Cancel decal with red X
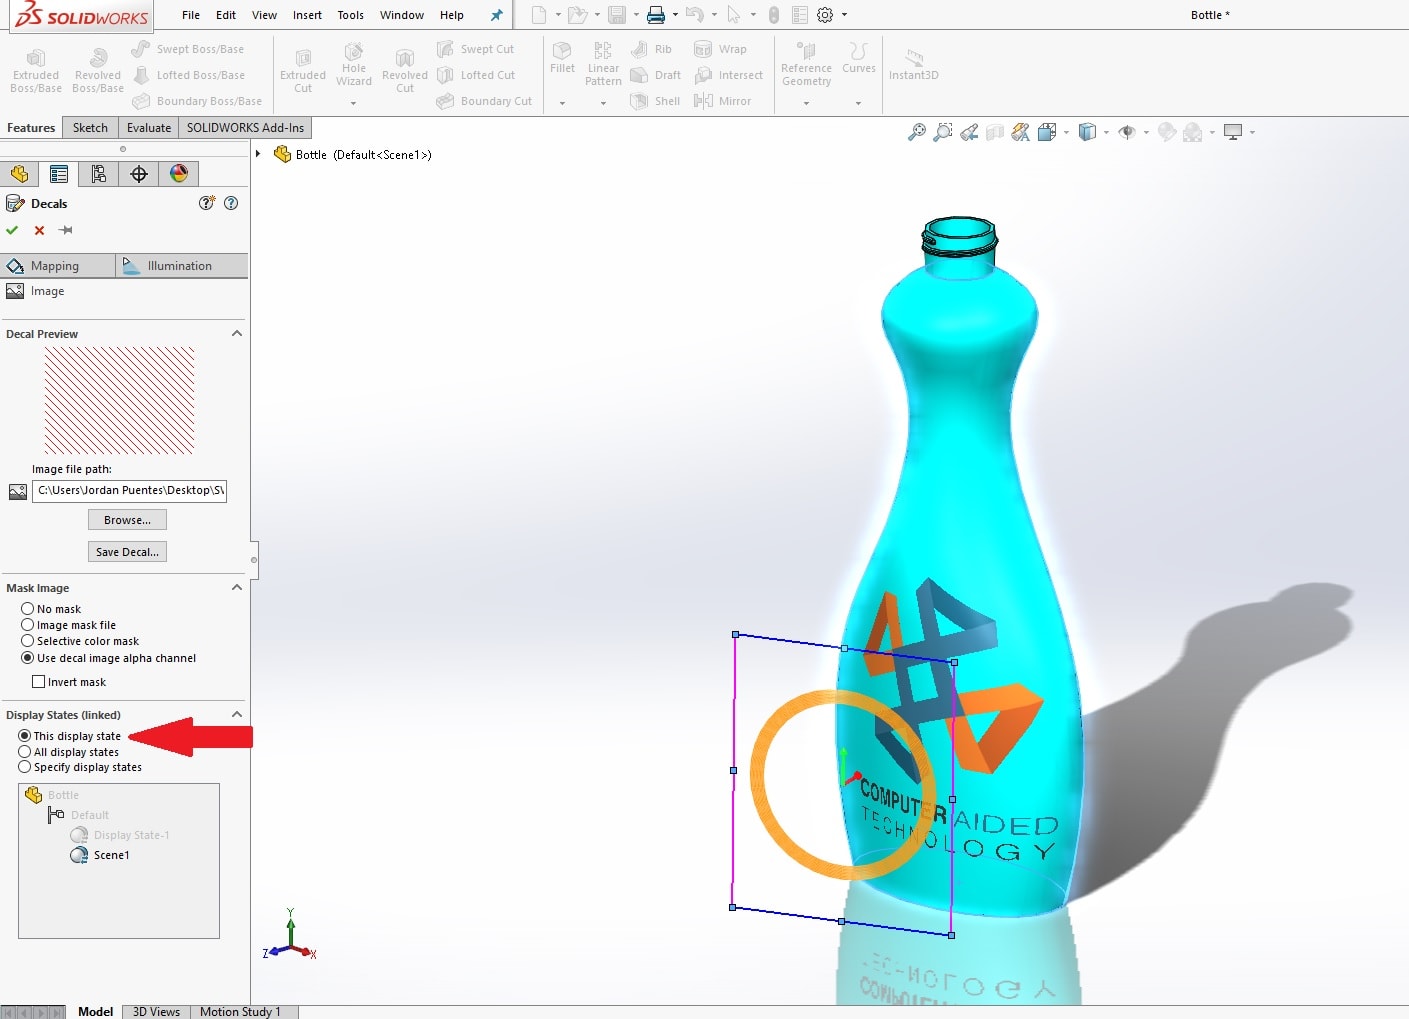 (x=39, y=230)
